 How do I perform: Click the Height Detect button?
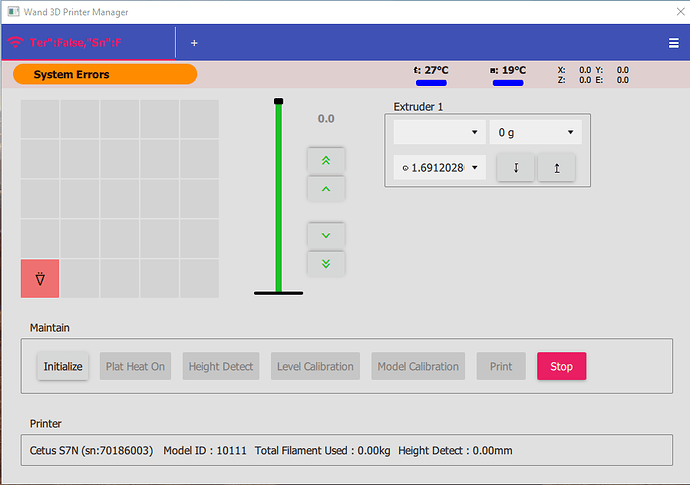pyautogui.click(x=221, y=366)
